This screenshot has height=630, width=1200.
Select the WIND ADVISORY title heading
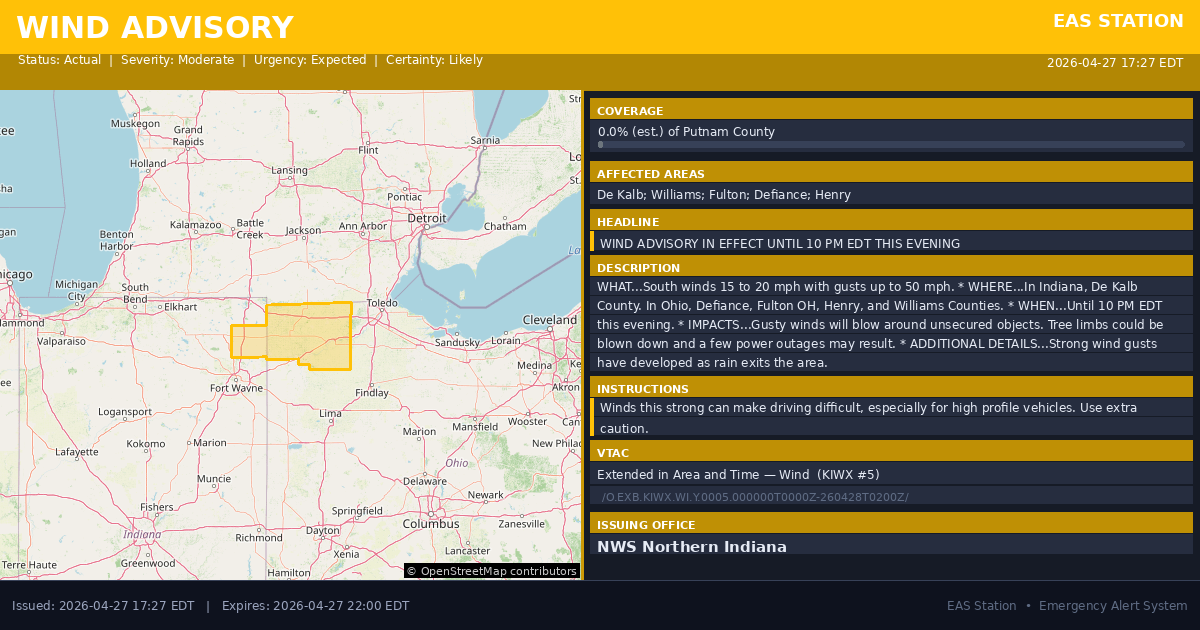[155, 28]
